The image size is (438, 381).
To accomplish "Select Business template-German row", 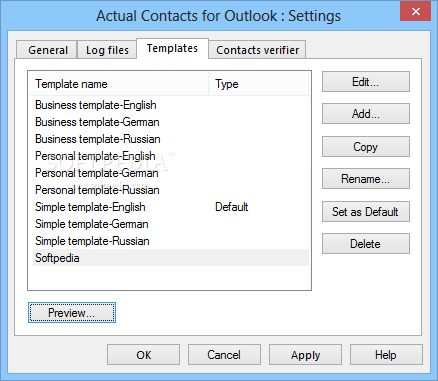I will click(171, 122).
